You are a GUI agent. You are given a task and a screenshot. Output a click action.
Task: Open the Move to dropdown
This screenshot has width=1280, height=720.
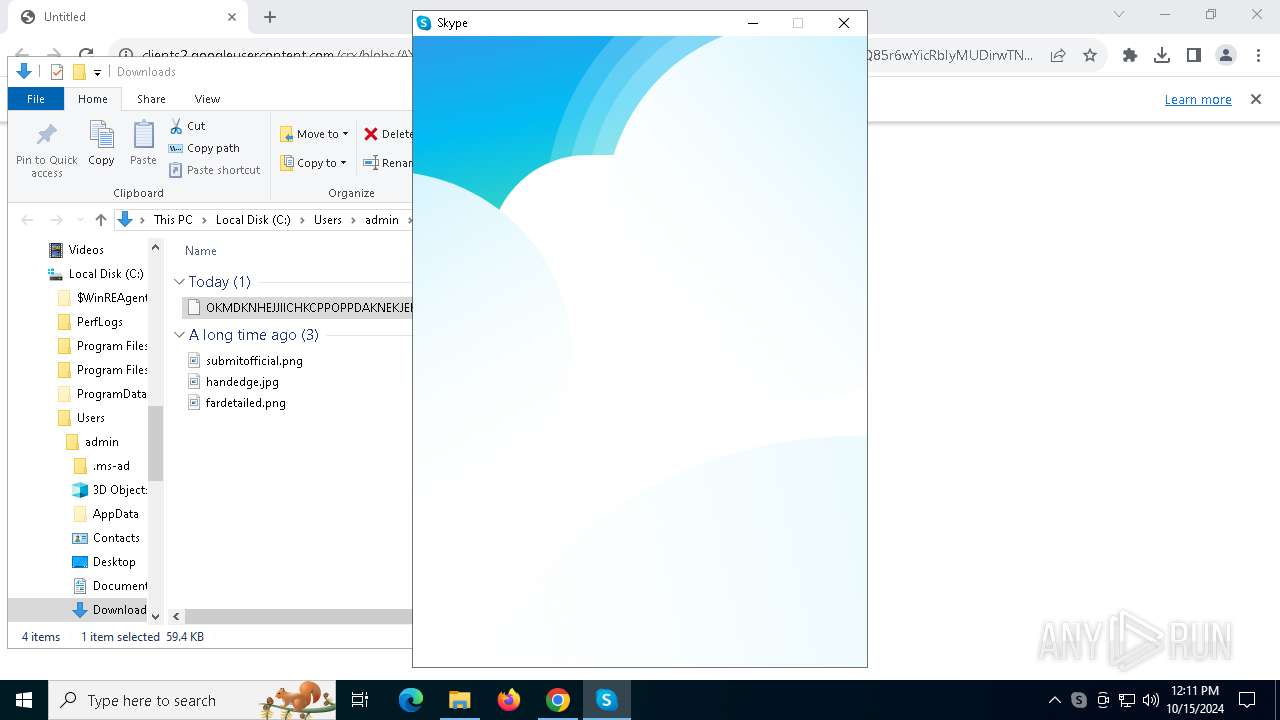314,134
